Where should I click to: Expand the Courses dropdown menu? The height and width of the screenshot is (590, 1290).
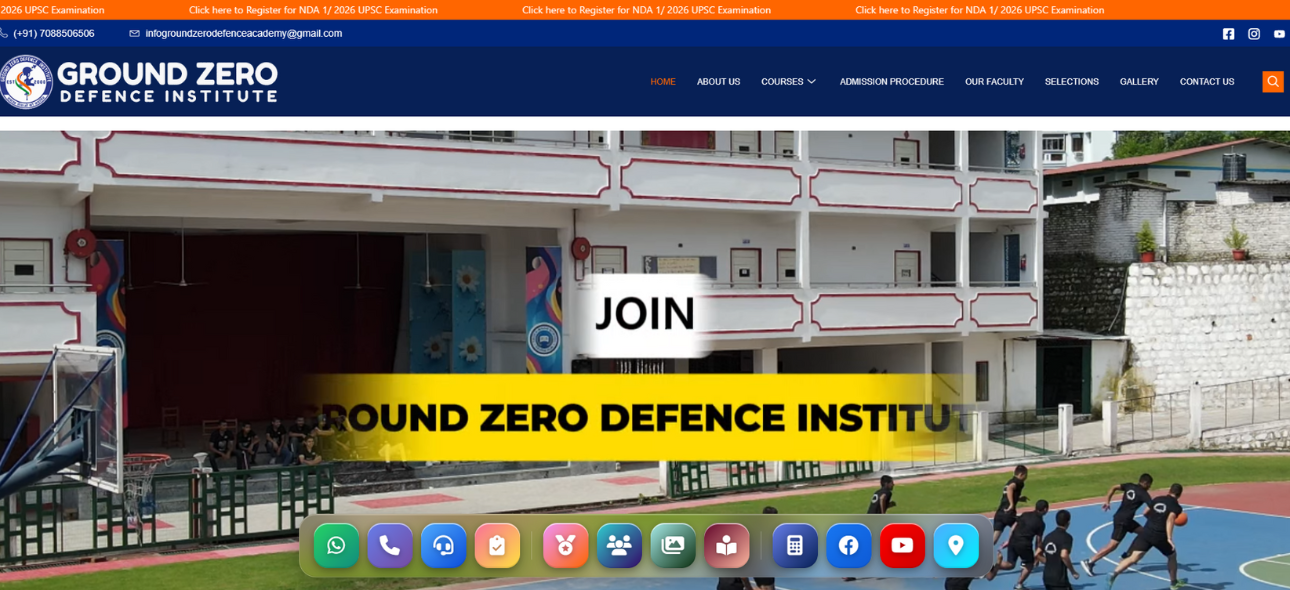coord(788,82)
